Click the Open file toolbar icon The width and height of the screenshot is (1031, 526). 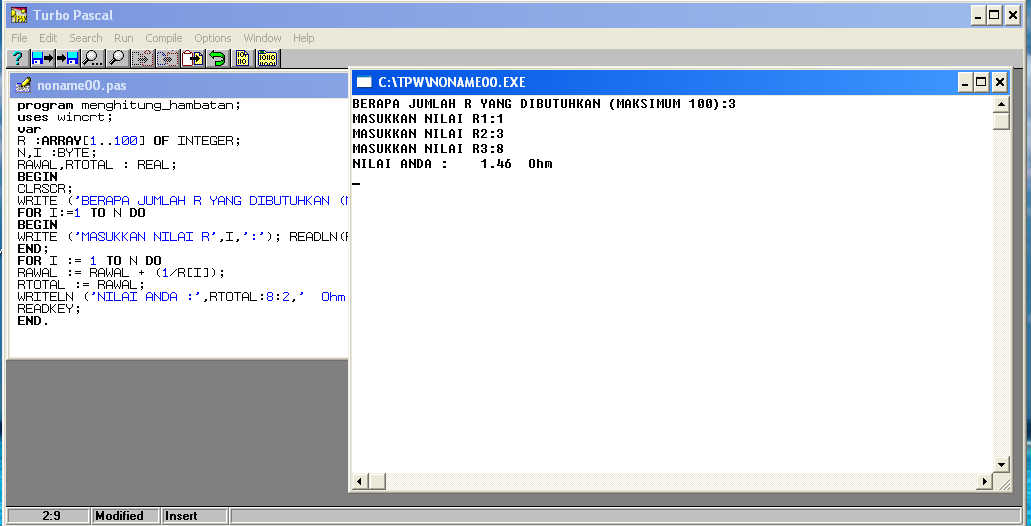(42, 59)
